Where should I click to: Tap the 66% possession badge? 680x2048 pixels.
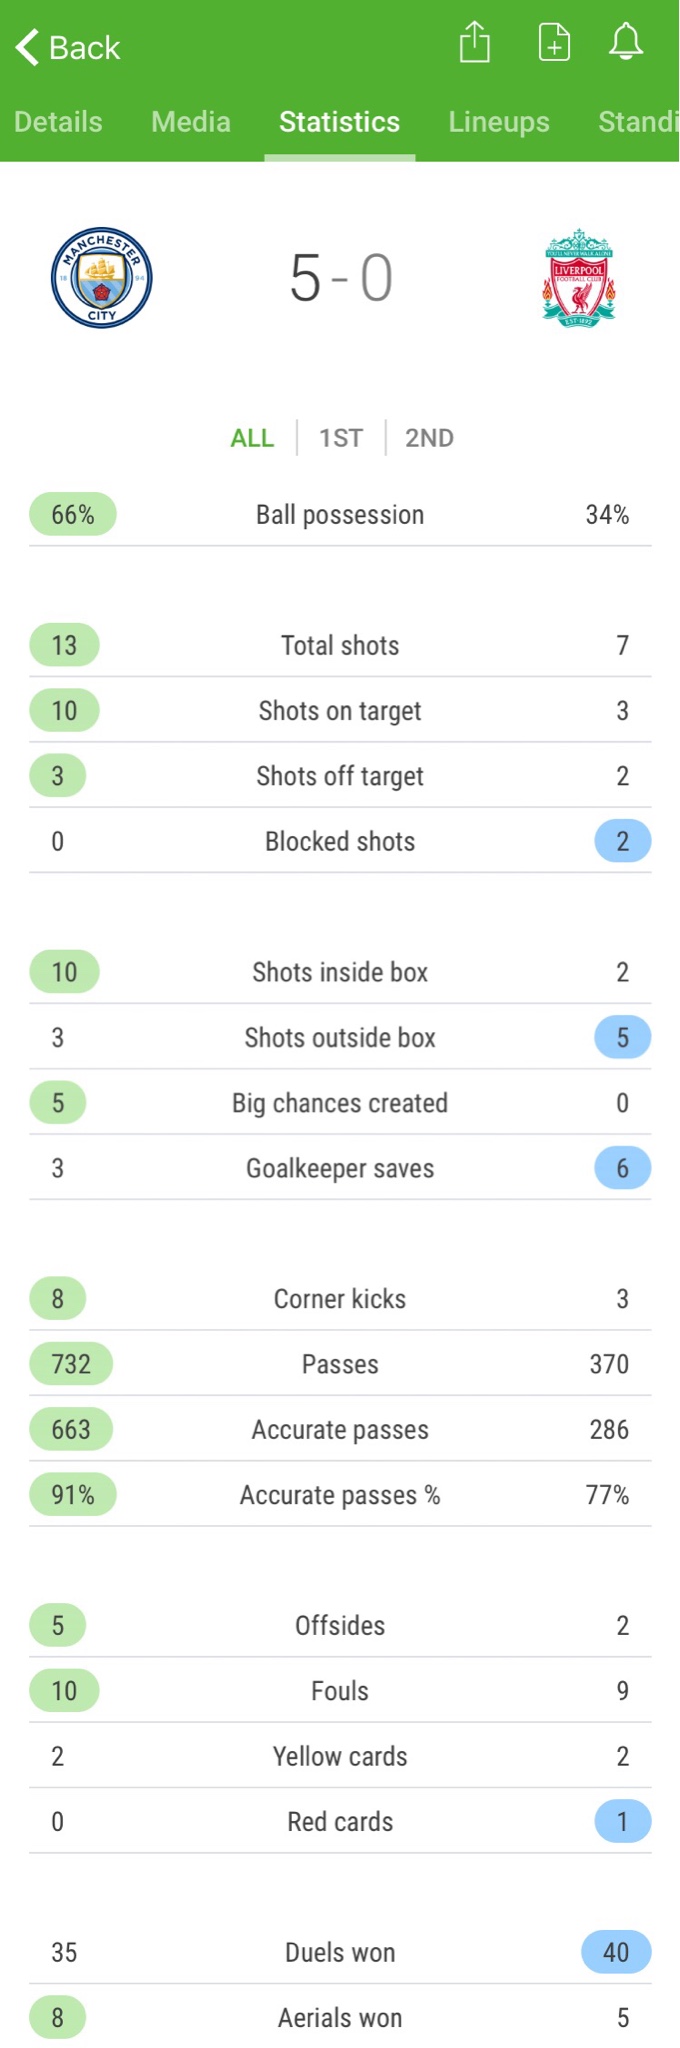73,515
